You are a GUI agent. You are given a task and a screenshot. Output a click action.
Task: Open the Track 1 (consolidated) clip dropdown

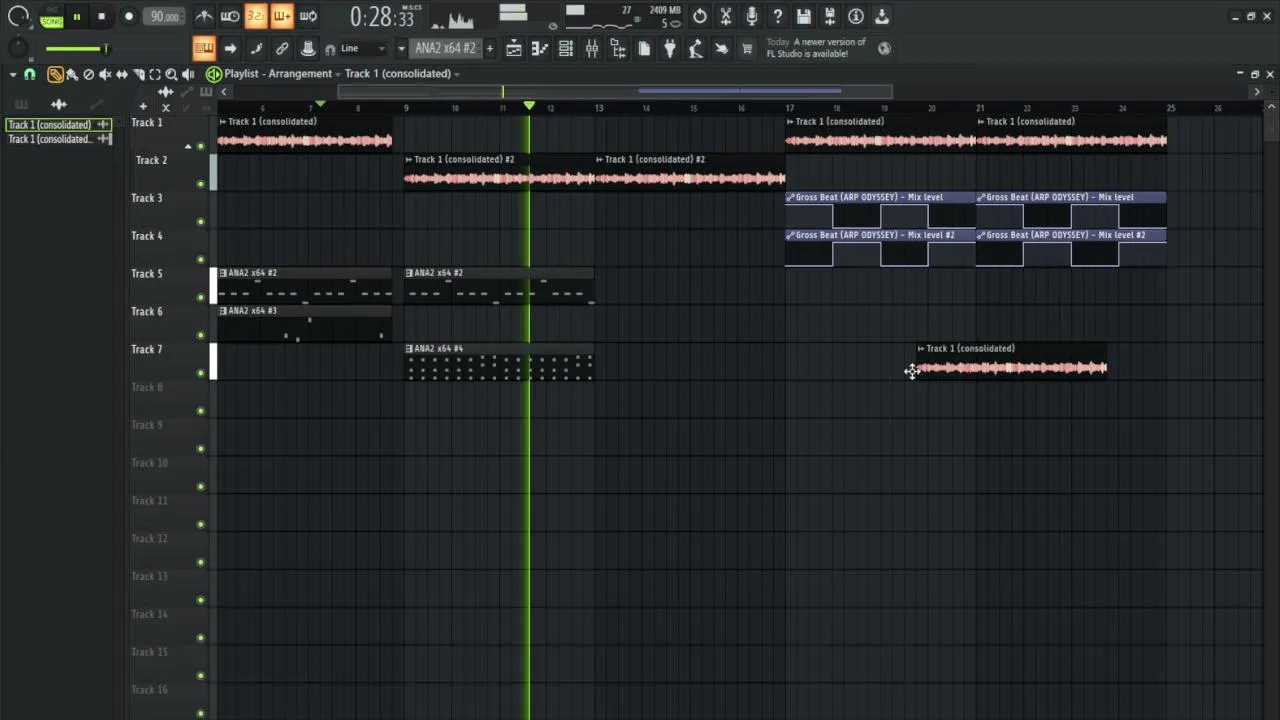(x=403, y=74)
